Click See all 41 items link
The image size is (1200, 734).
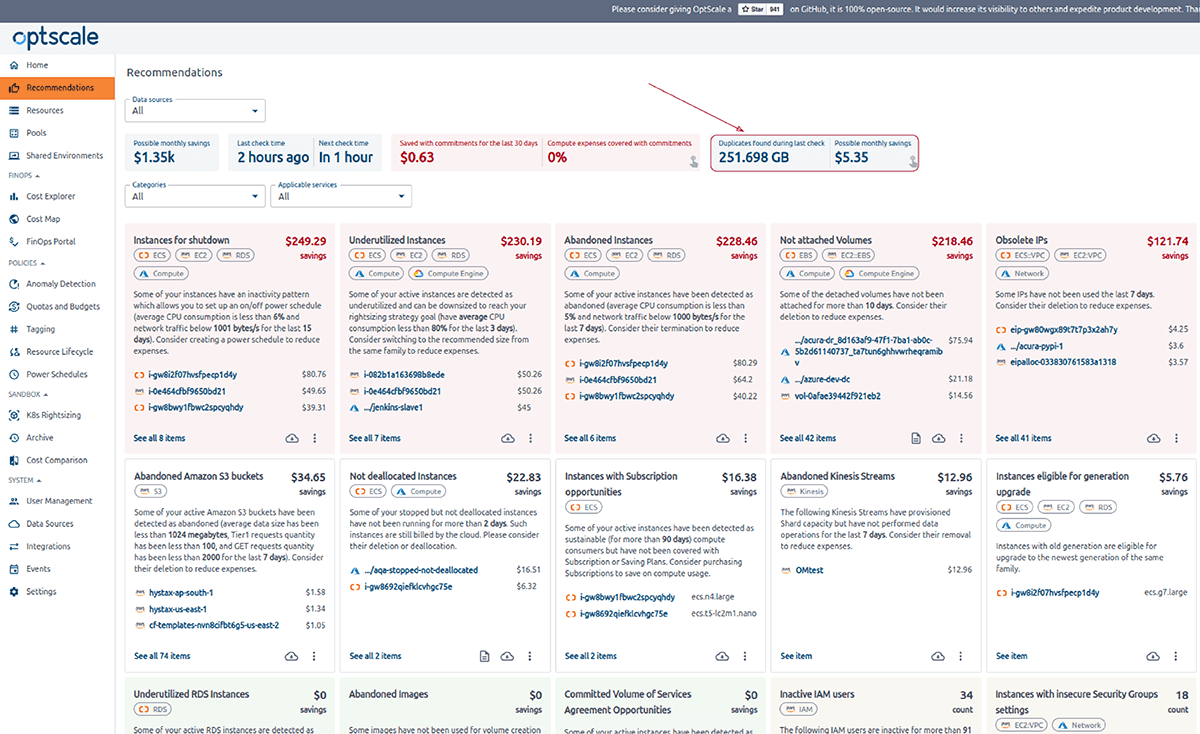coord(1024,438)
